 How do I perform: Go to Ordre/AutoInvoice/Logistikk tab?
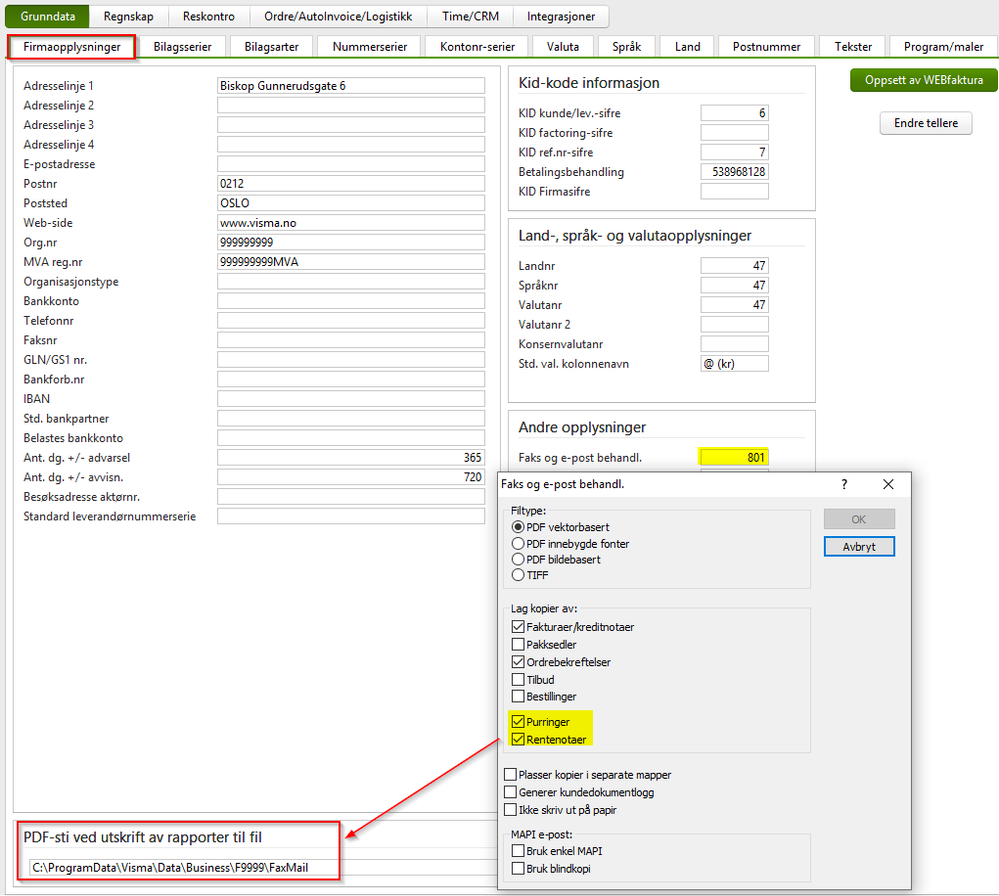(x=338, y=17)
